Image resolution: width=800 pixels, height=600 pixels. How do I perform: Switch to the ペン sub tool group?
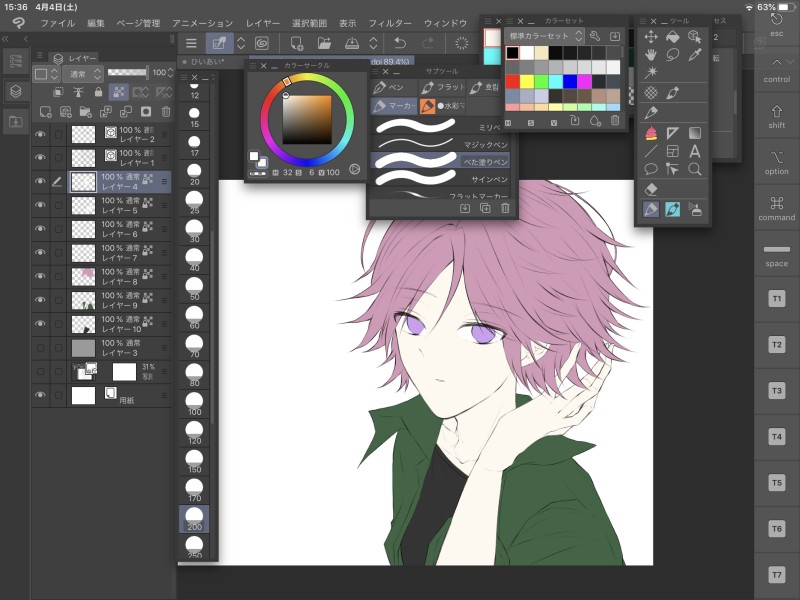(x=390, y=88)
